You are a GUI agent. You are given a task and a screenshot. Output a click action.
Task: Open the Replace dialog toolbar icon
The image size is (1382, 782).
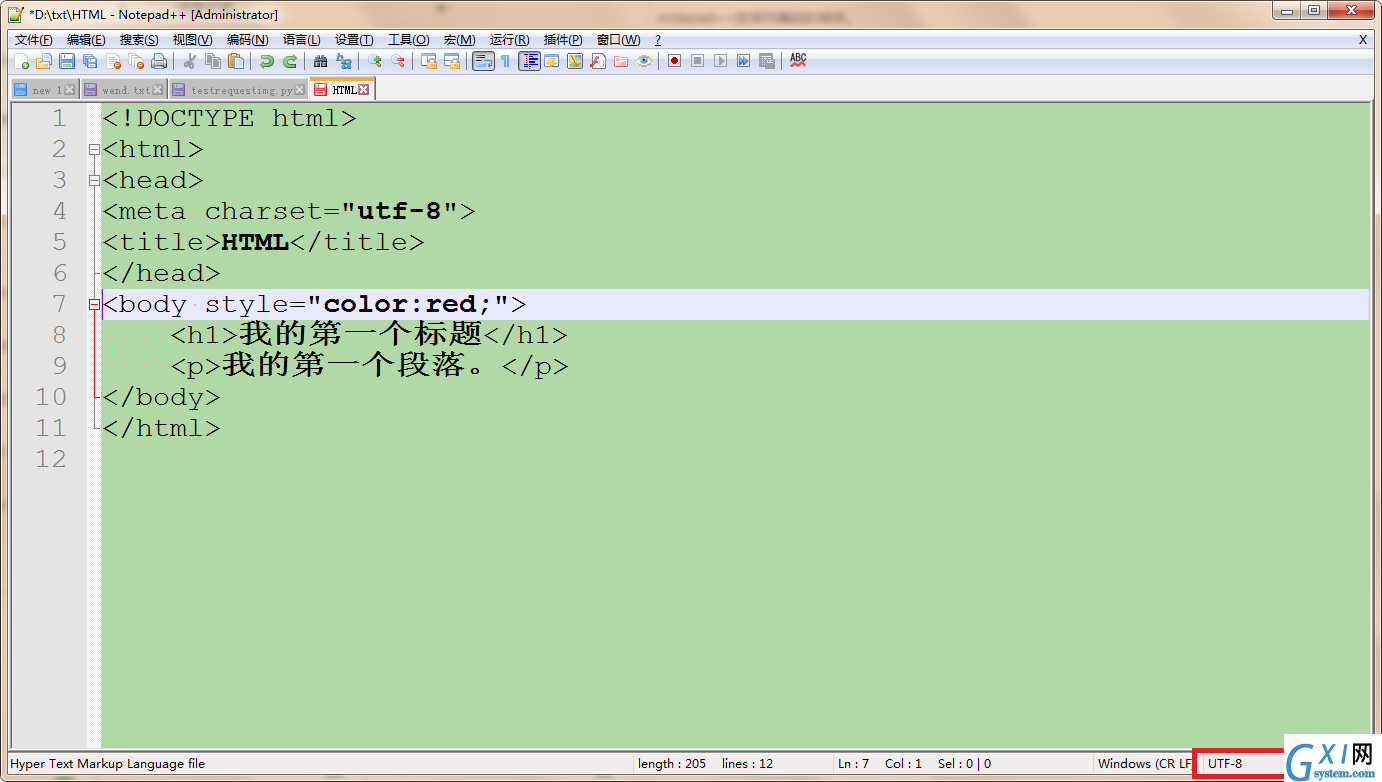pos(344,61)
